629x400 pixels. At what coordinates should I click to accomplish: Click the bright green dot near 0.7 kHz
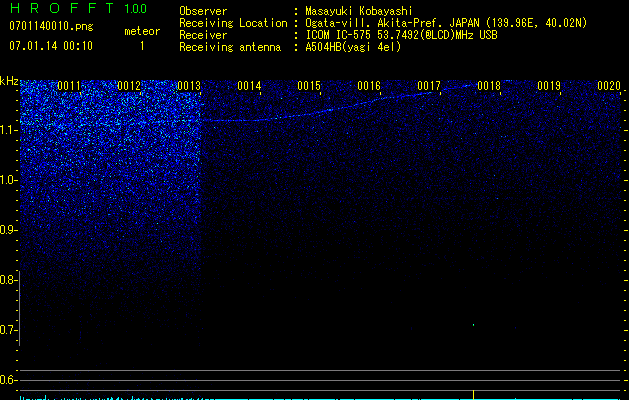[x=473, y=325]
